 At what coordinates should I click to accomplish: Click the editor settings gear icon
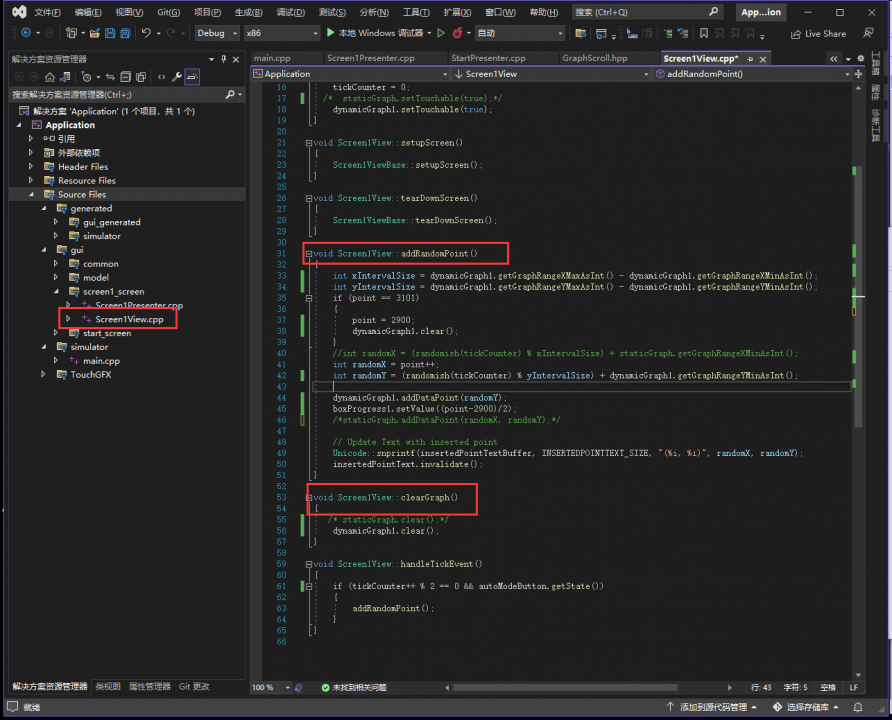coord(861,58)
